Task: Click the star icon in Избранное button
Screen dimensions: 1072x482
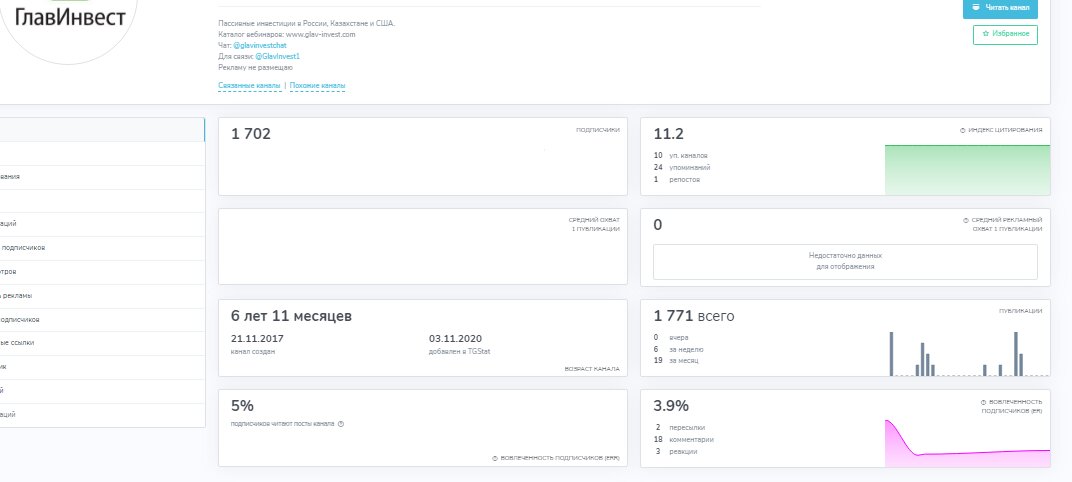Action: pyautogui.click(x=985, y=33)
